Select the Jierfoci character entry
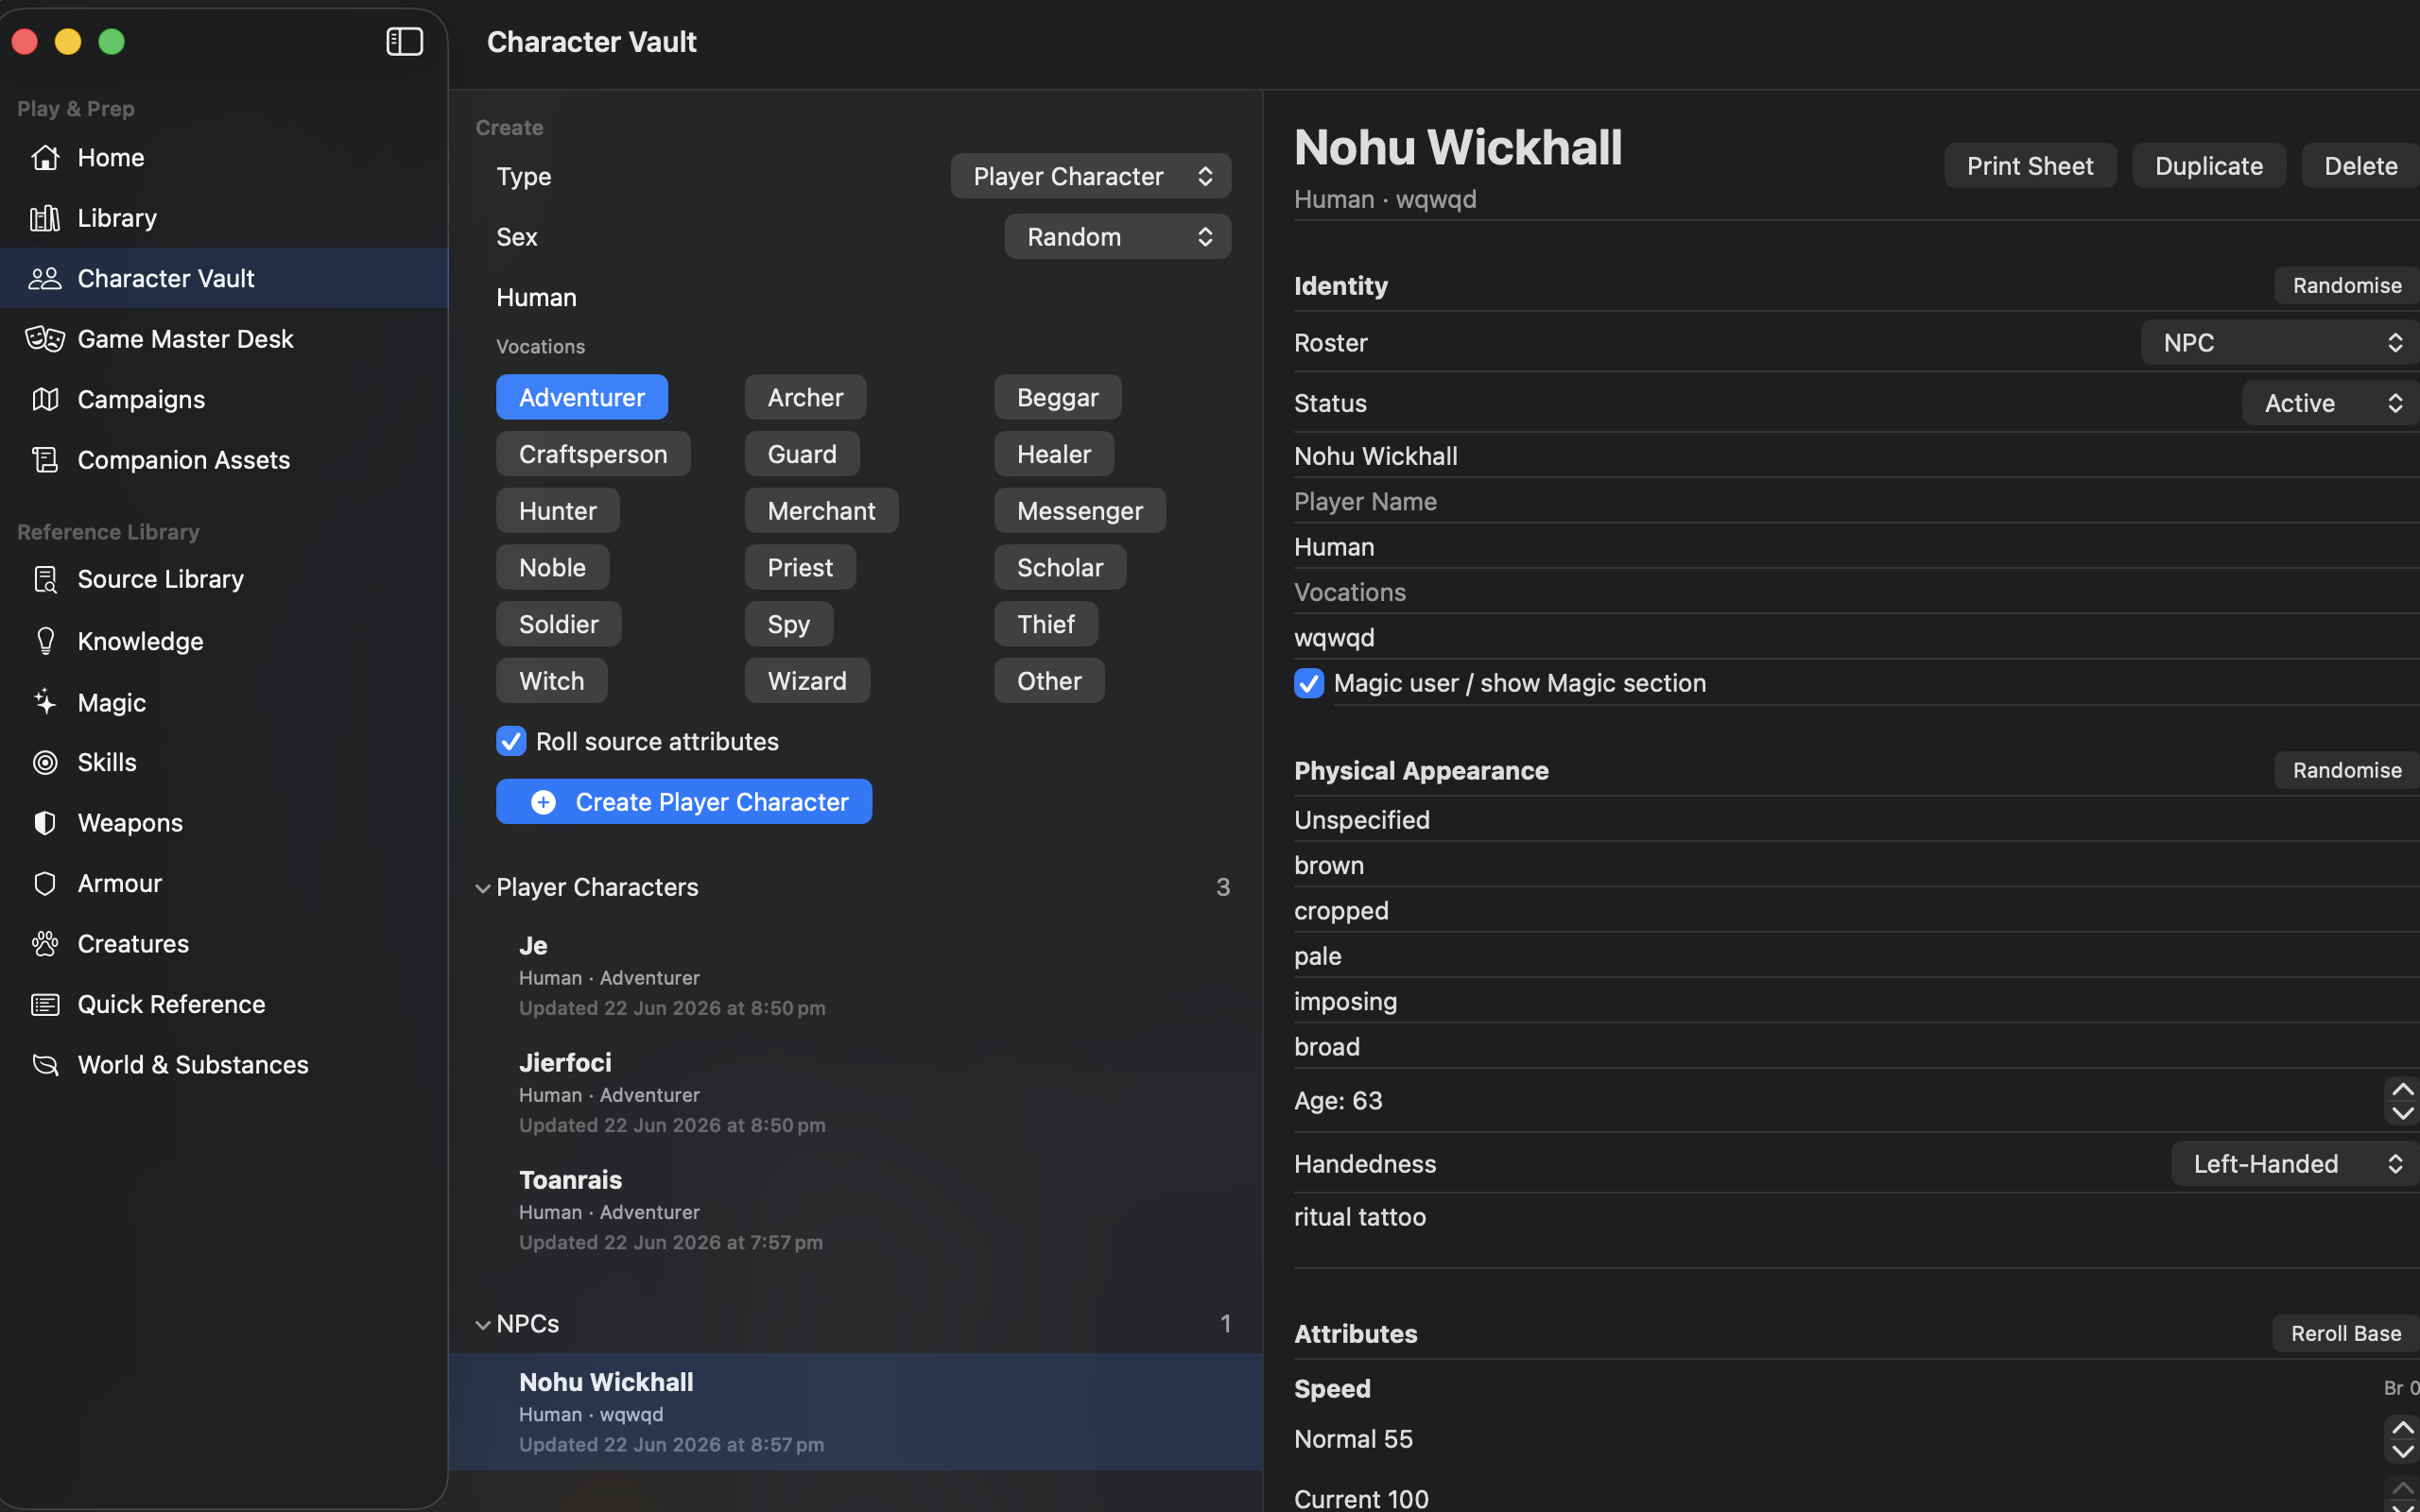This screenshot has width=2420, height=1512. 855,1092
